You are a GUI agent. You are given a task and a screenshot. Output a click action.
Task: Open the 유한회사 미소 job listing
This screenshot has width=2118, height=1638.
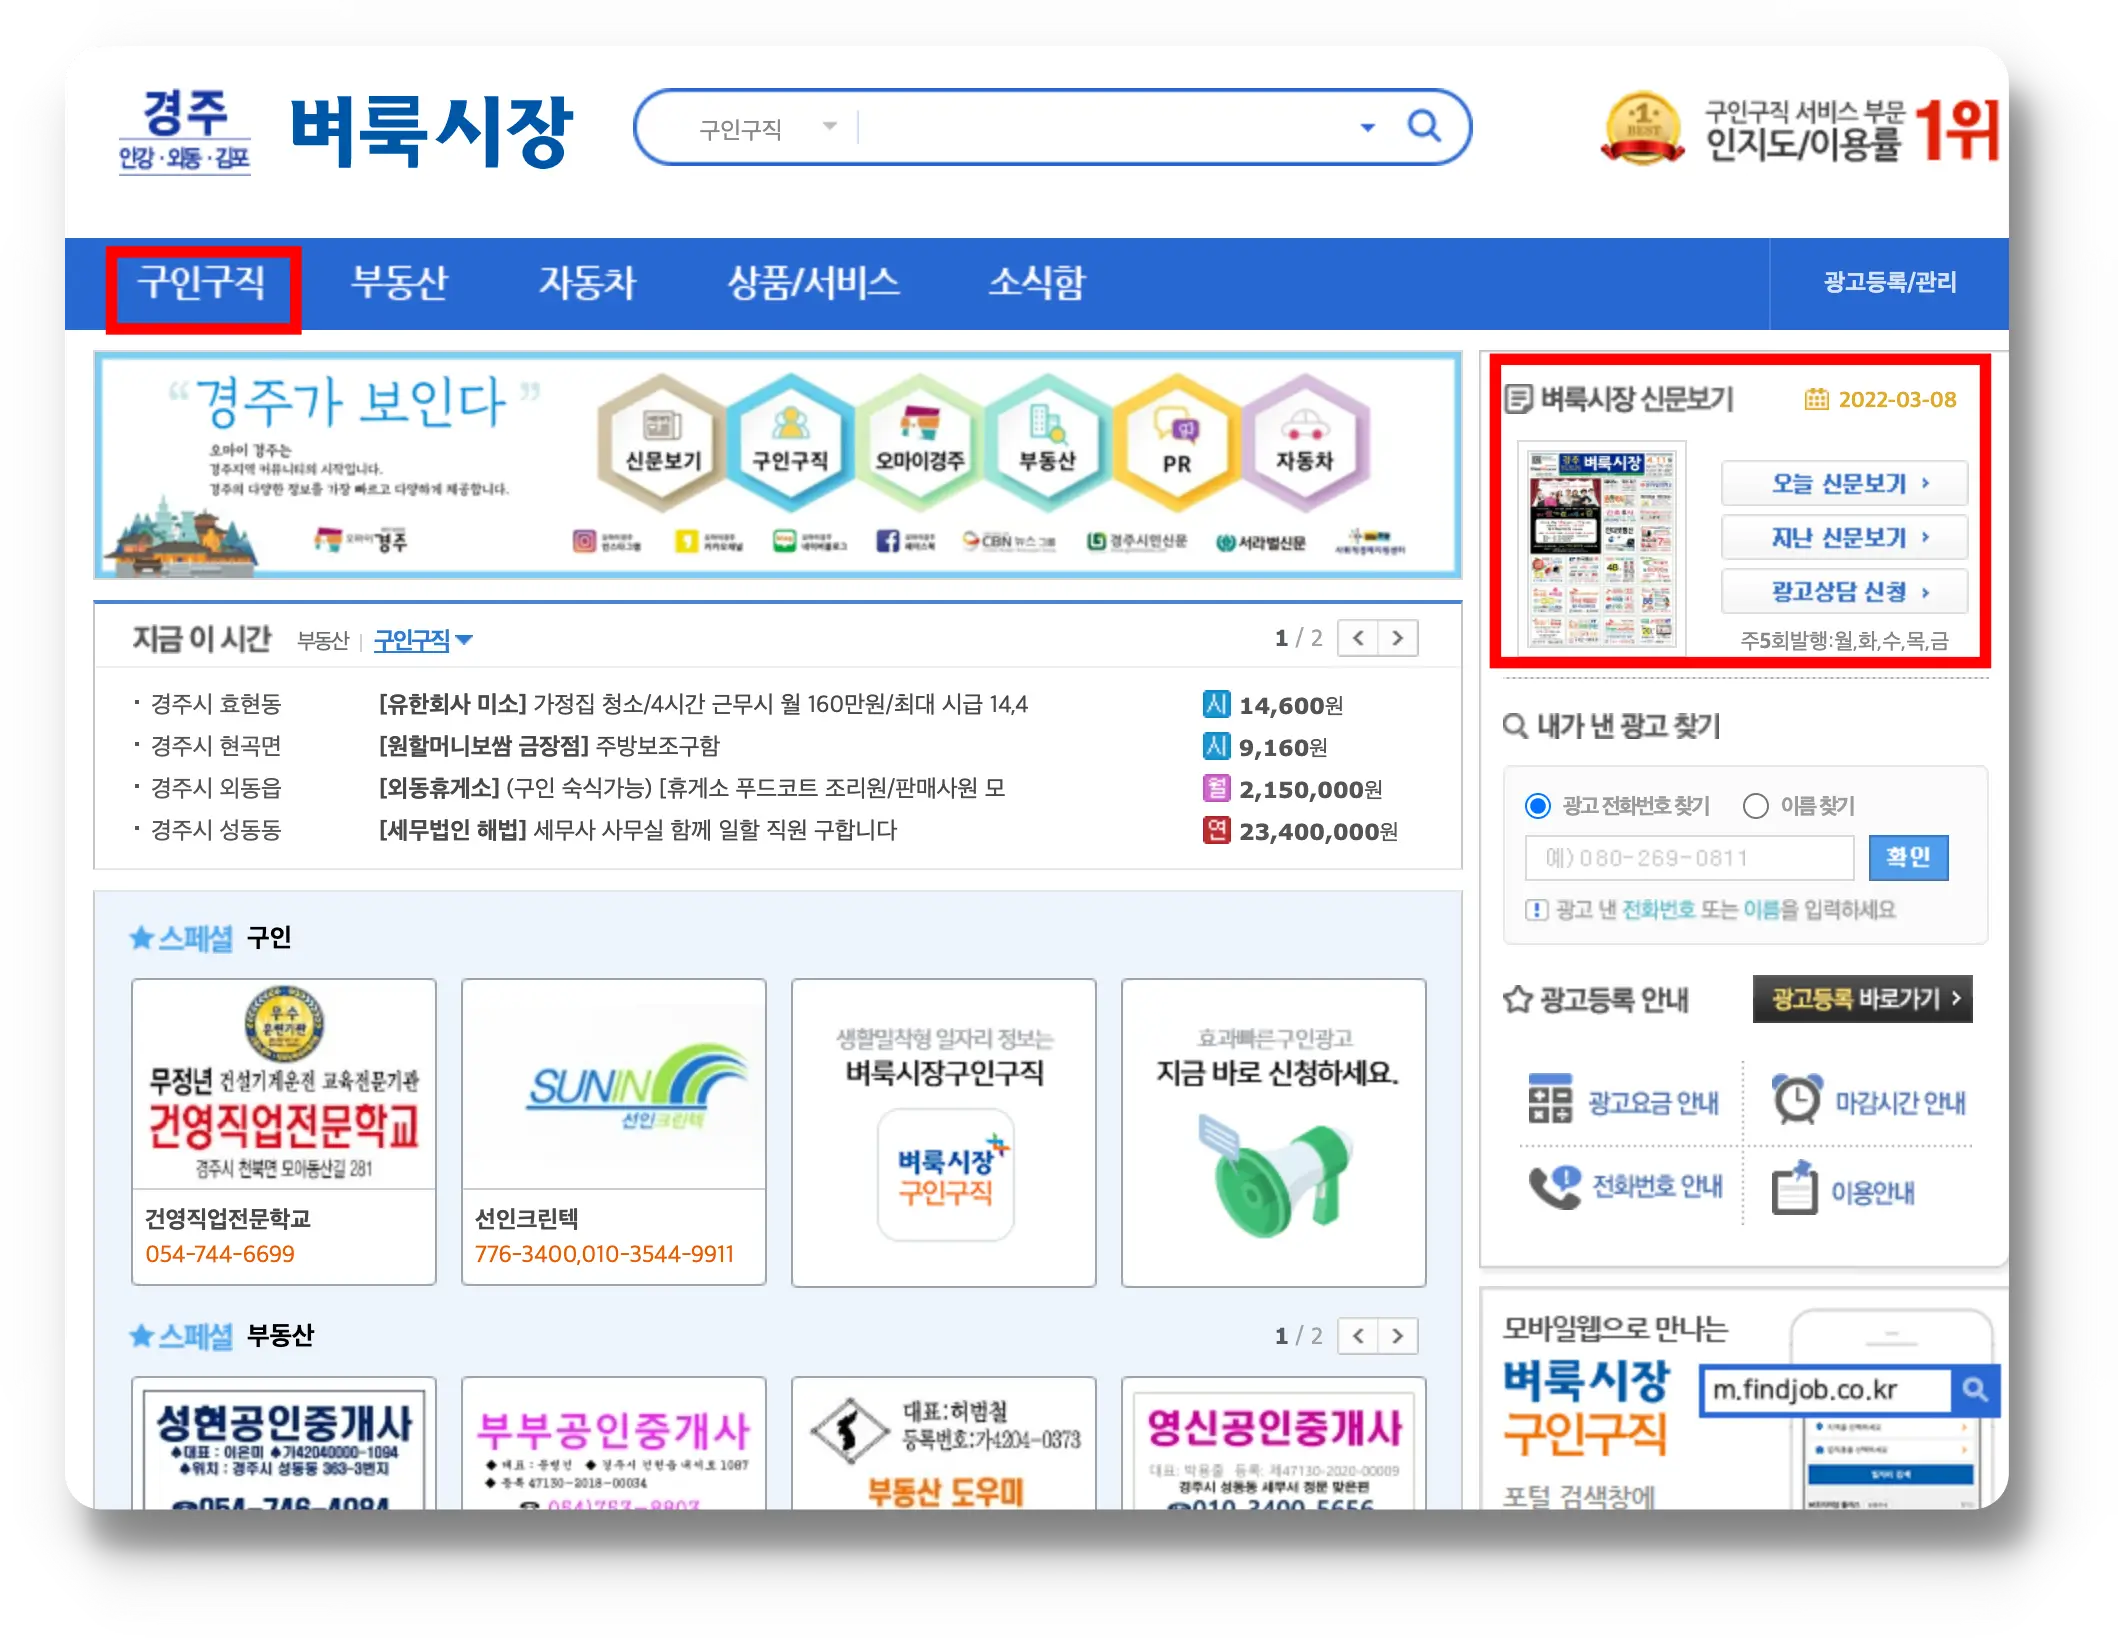pos(702,704)
